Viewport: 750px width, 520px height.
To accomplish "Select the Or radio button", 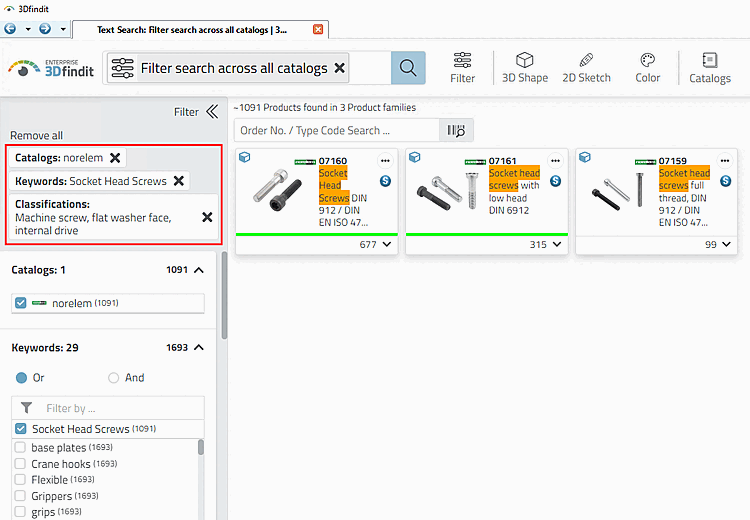I will (22, 378).
